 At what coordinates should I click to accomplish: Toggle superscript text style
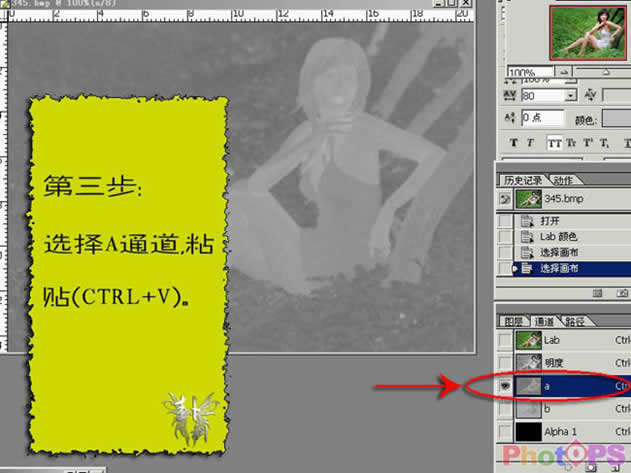pyautogui.click(x=588, y=143)
